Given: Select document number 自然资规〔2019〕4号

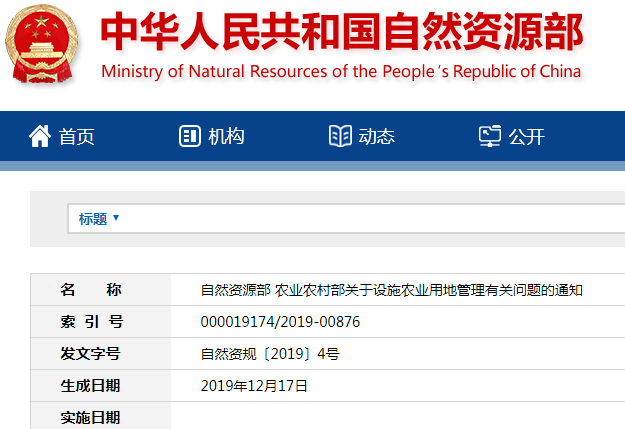Looking at the screenshot, I should (x=270, y=354).
